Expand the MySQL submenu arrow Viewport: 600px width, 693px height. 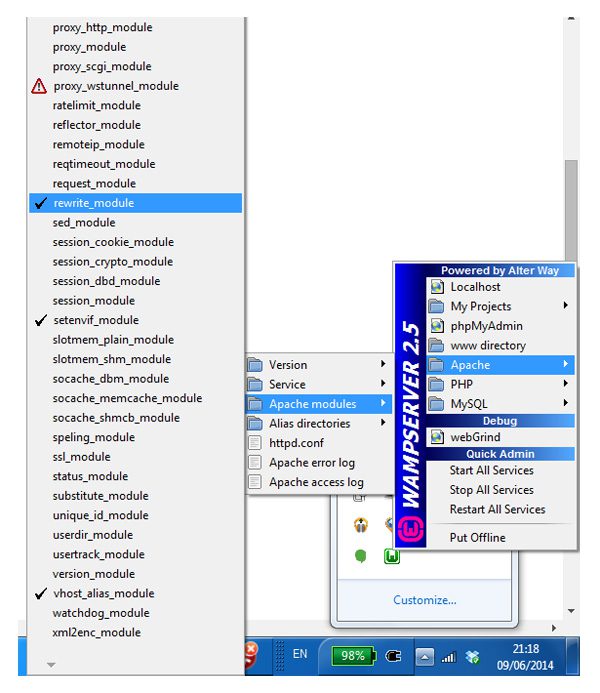pos(566,403)
